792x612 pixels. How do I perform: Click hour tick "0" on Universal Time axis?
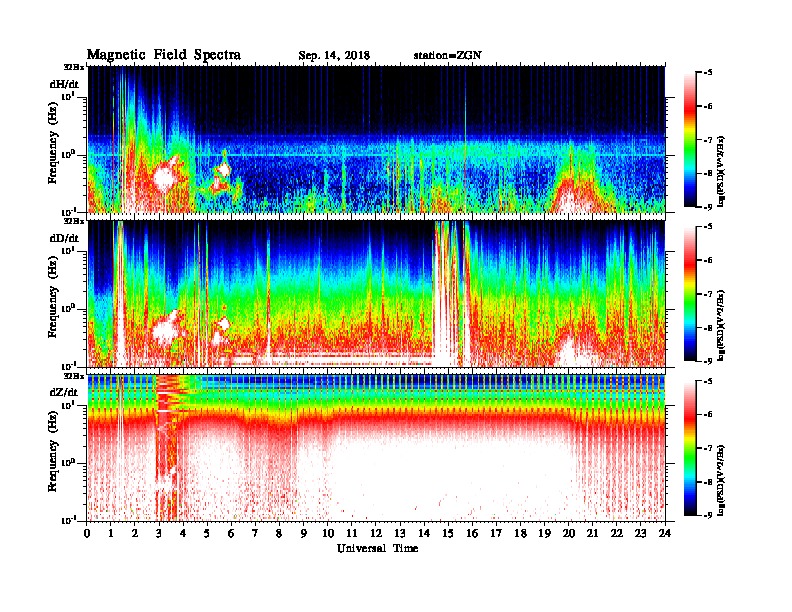click(87, 533)
